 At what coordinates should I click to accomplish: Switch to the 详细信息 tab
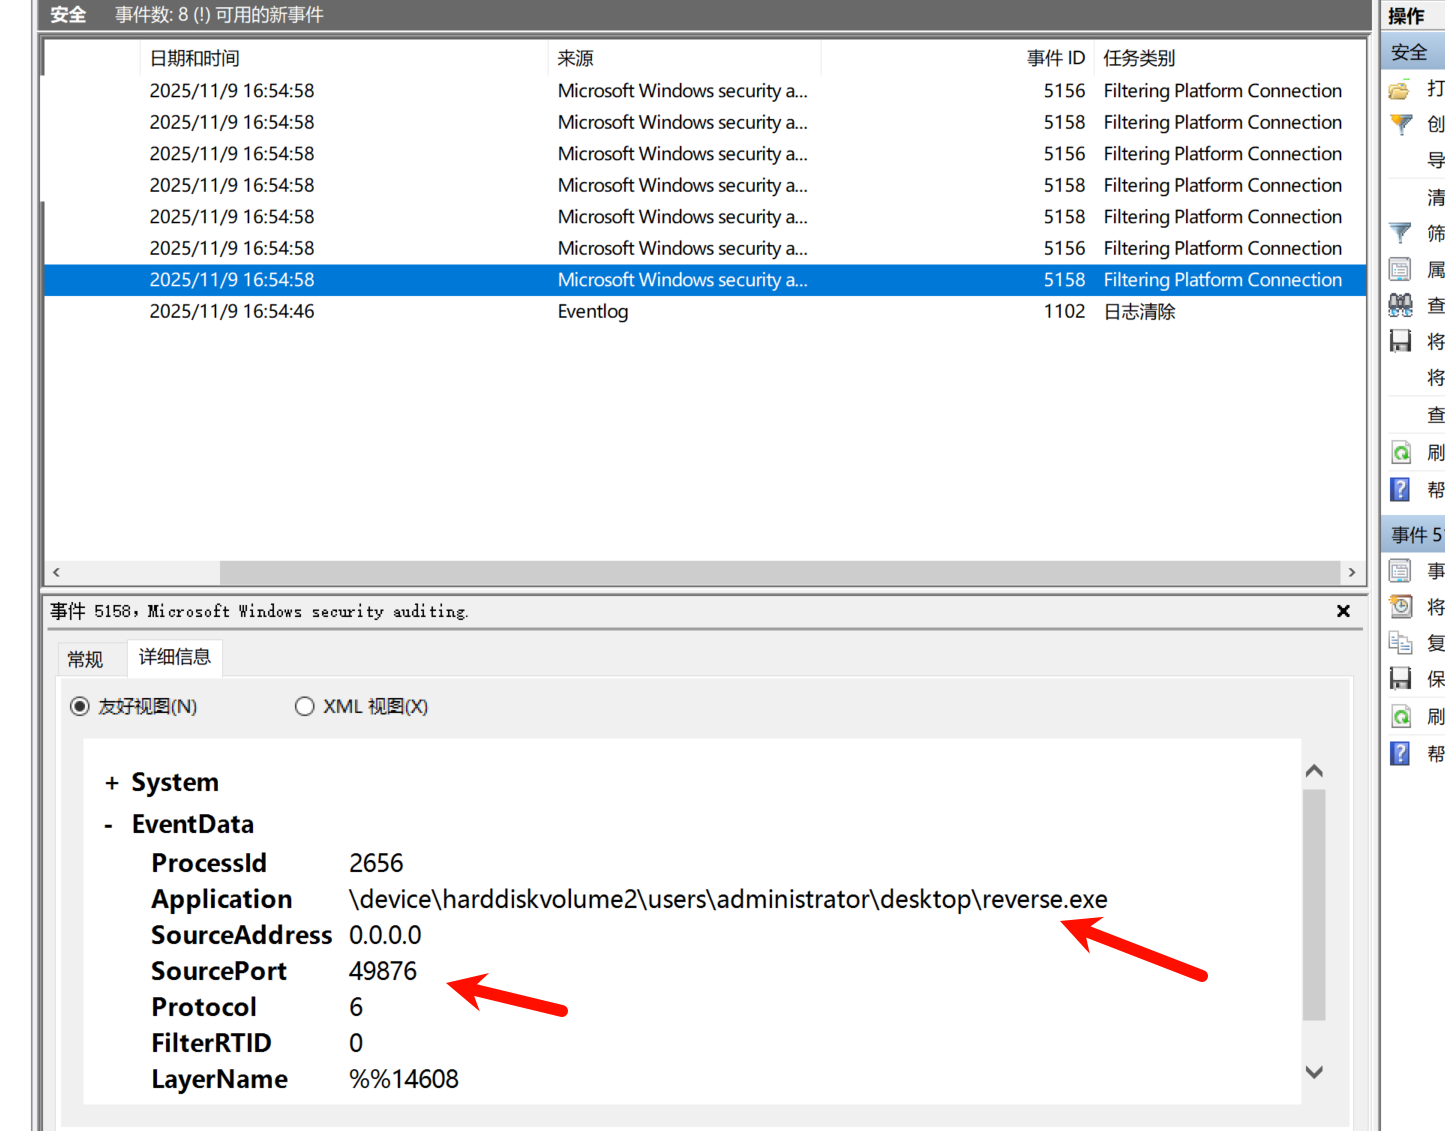point(175,657)
